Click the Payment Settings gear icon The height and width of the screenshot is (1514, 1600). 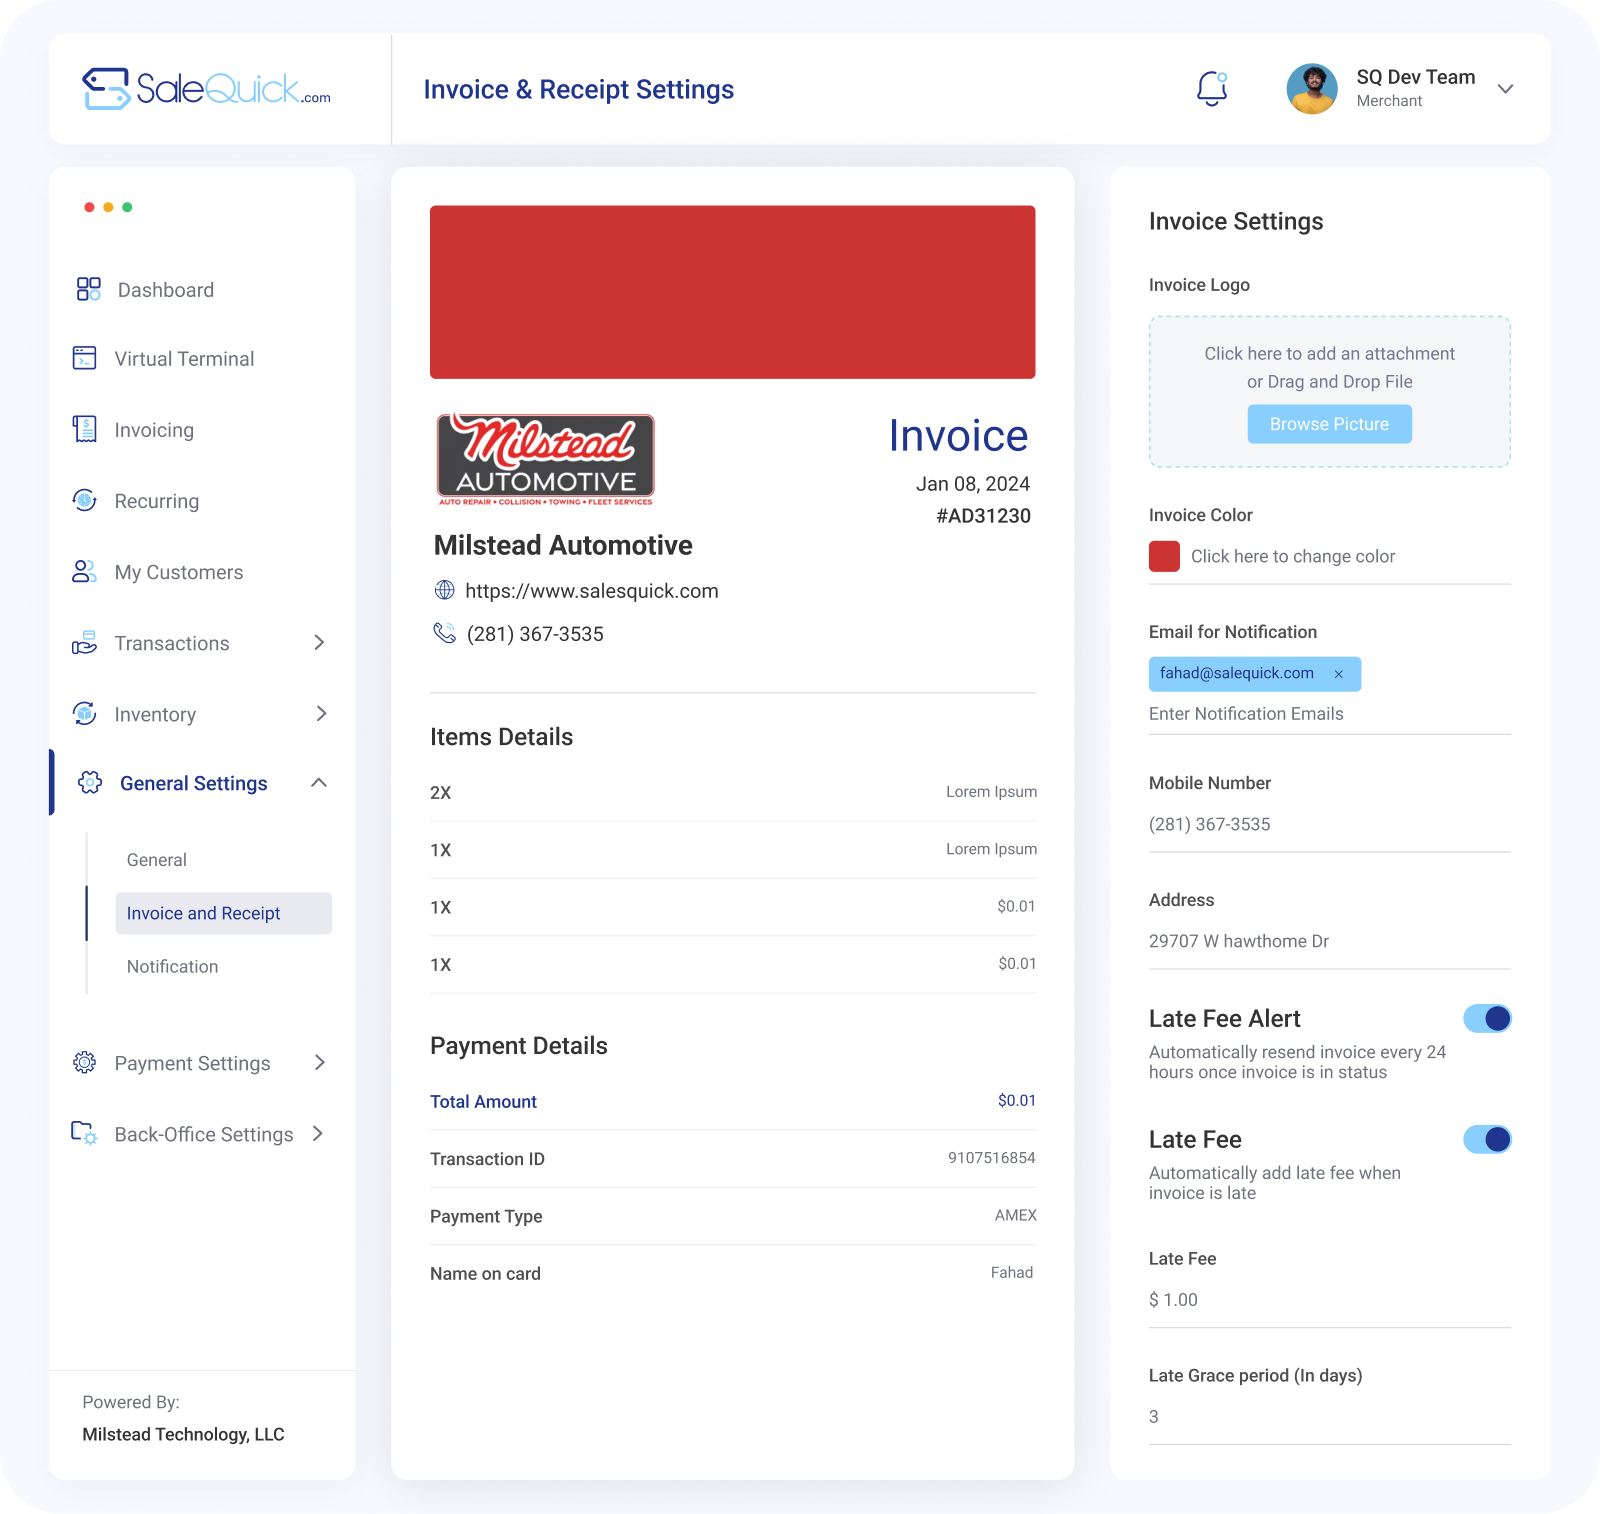click(85, 1062)
